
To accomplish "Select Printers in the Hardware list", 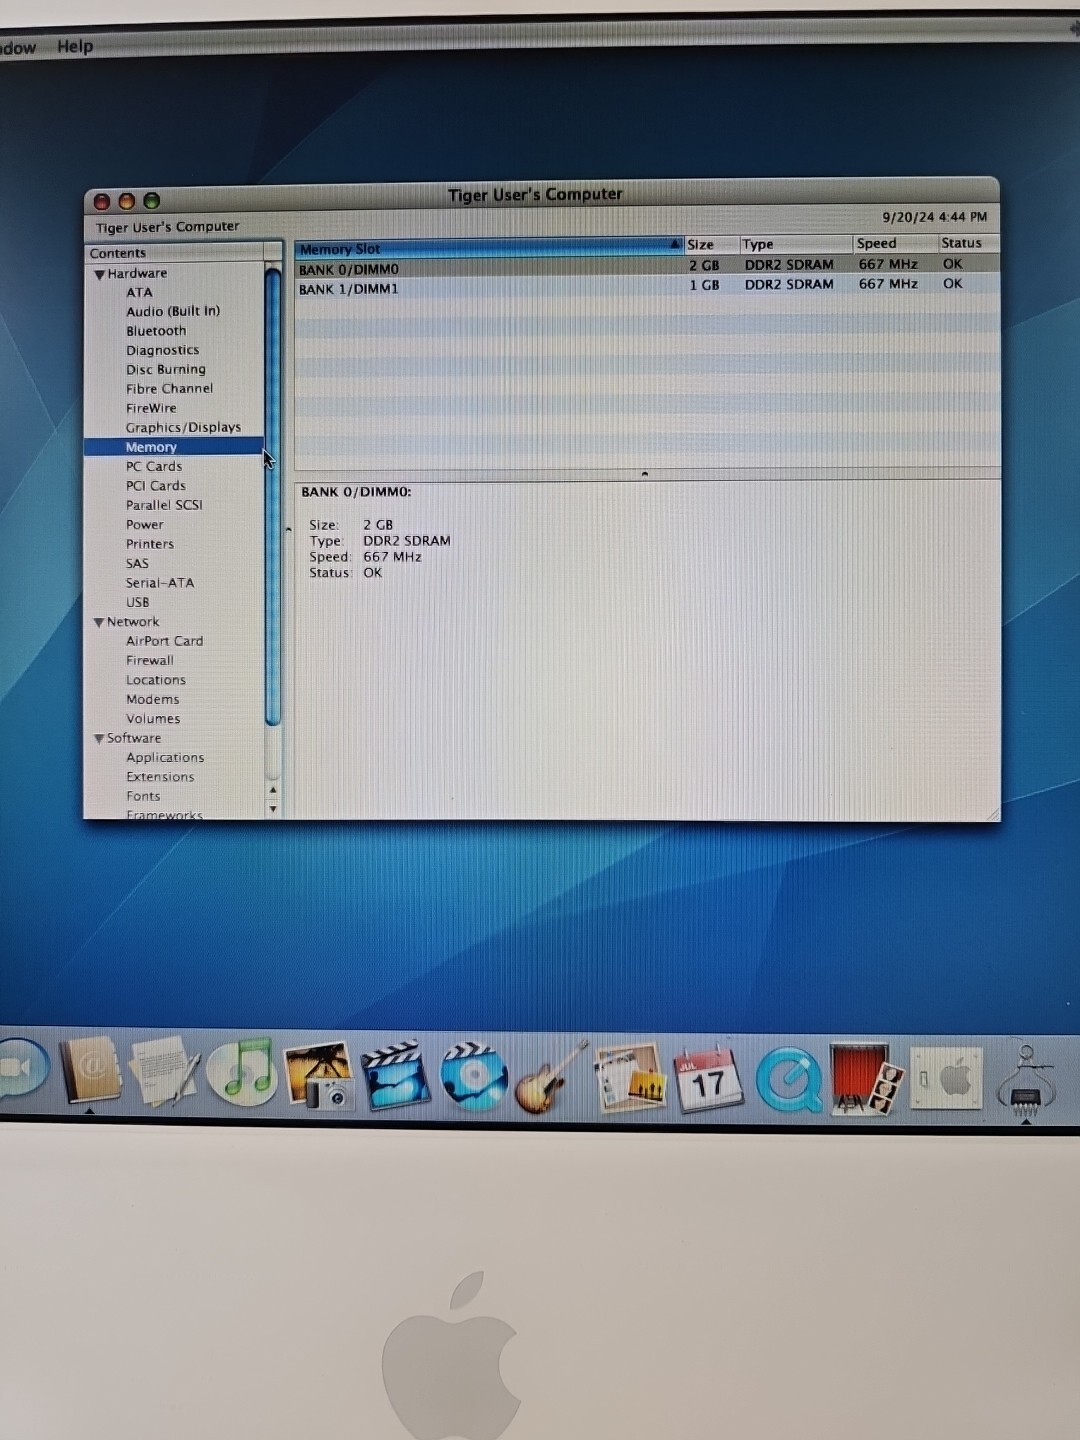I will [150, 544].
